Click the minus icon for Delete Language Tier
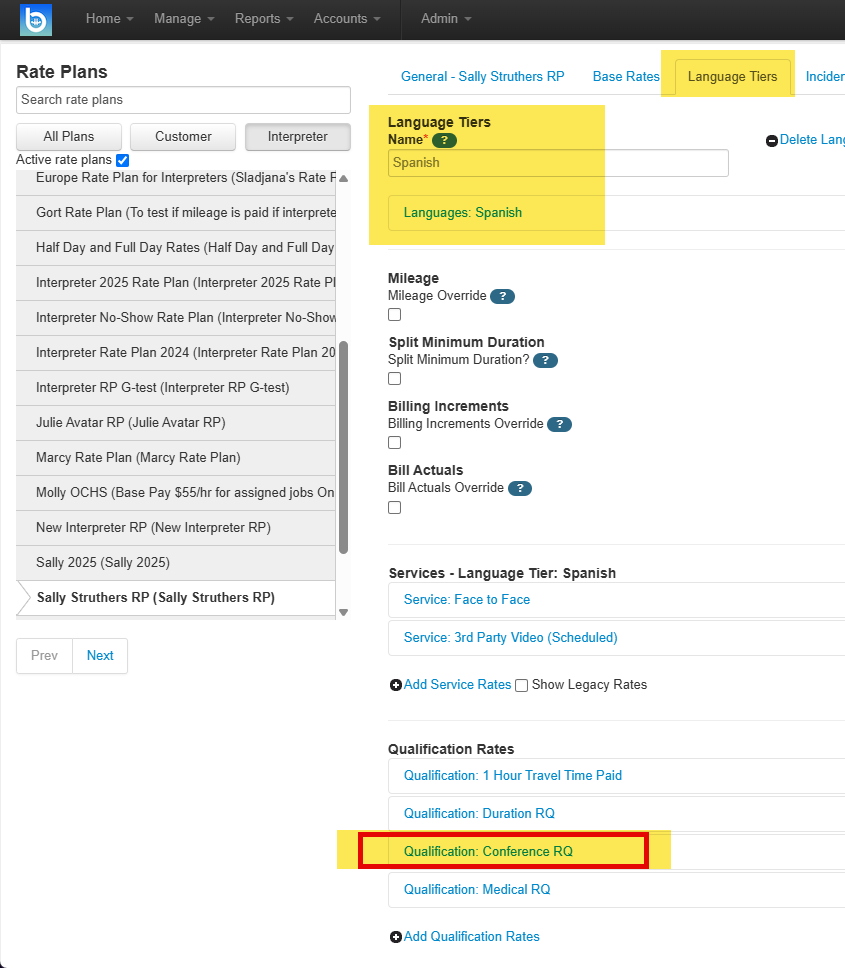Image resolution: width=845 pixels, height=969 pixels. click(771, 141)
